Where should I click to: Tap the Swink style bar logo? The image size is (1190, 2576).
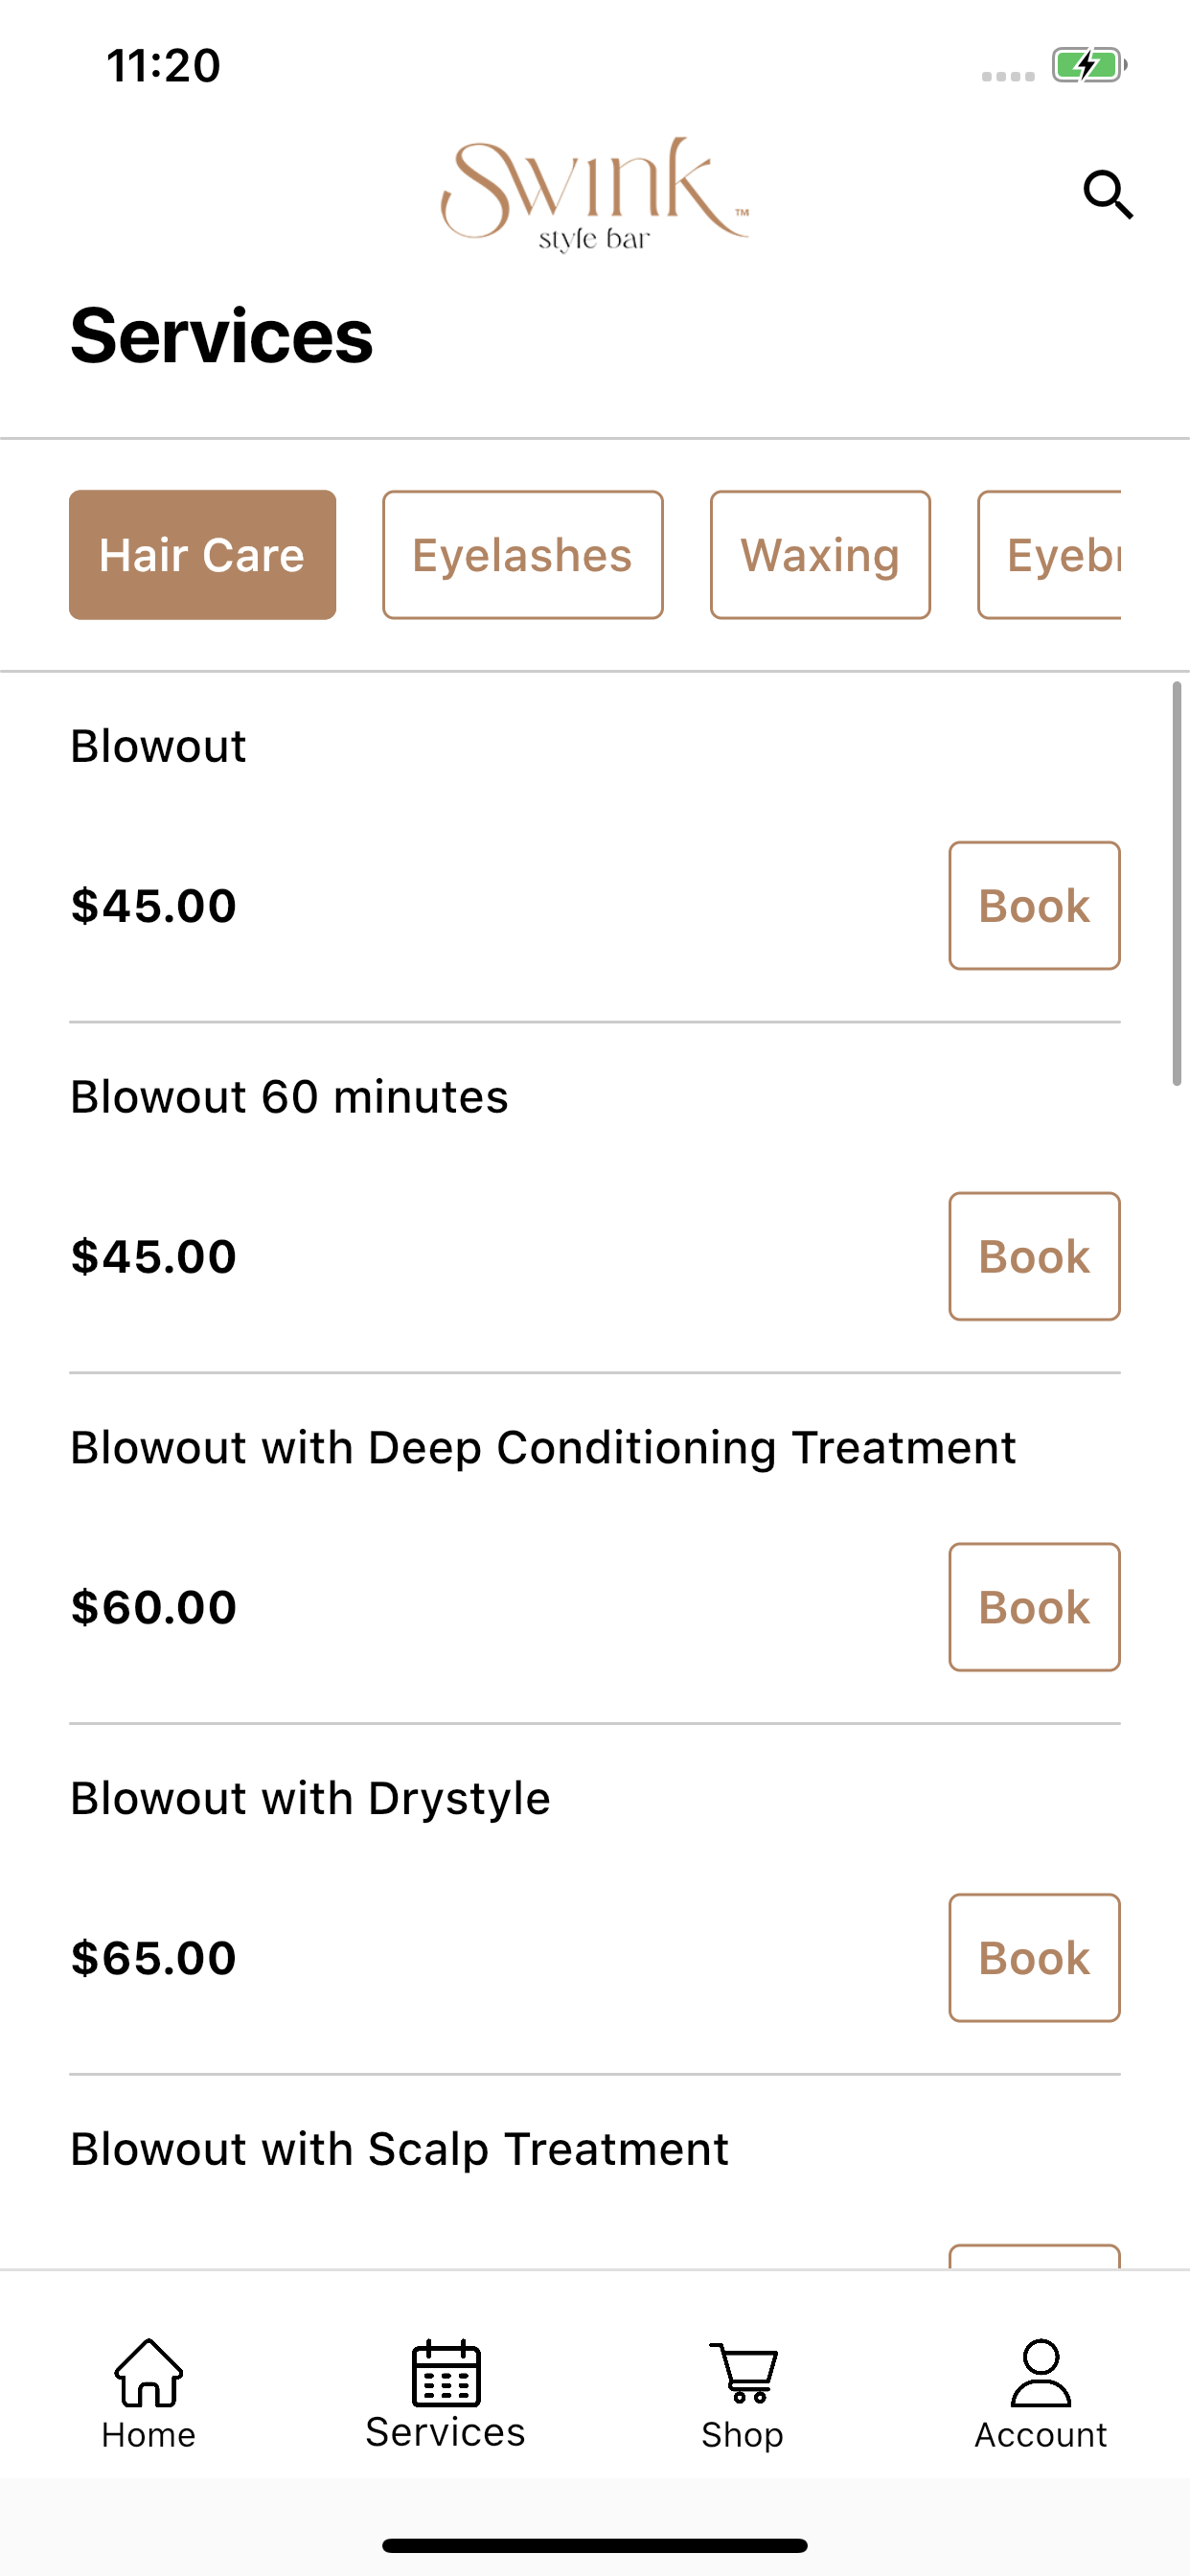pyautogui.click(x=595, y=195)
